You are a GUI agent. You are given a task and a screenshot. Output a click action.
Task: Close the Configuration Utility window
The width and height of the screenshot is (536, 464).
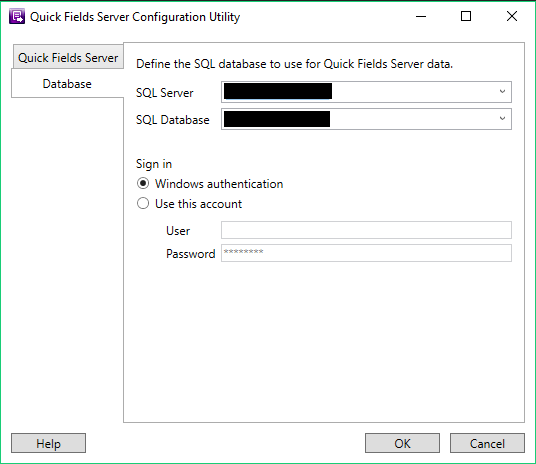click(512, 16)
